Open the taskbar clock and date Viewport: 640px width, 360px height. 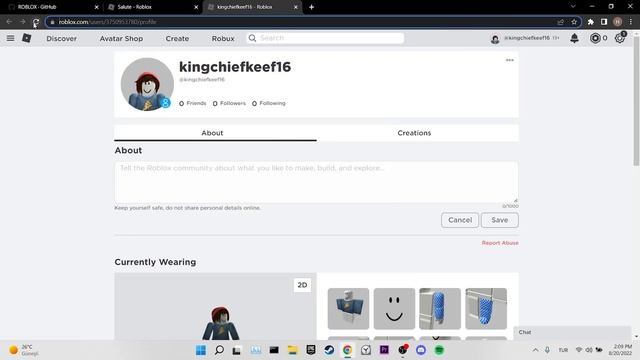620,350
